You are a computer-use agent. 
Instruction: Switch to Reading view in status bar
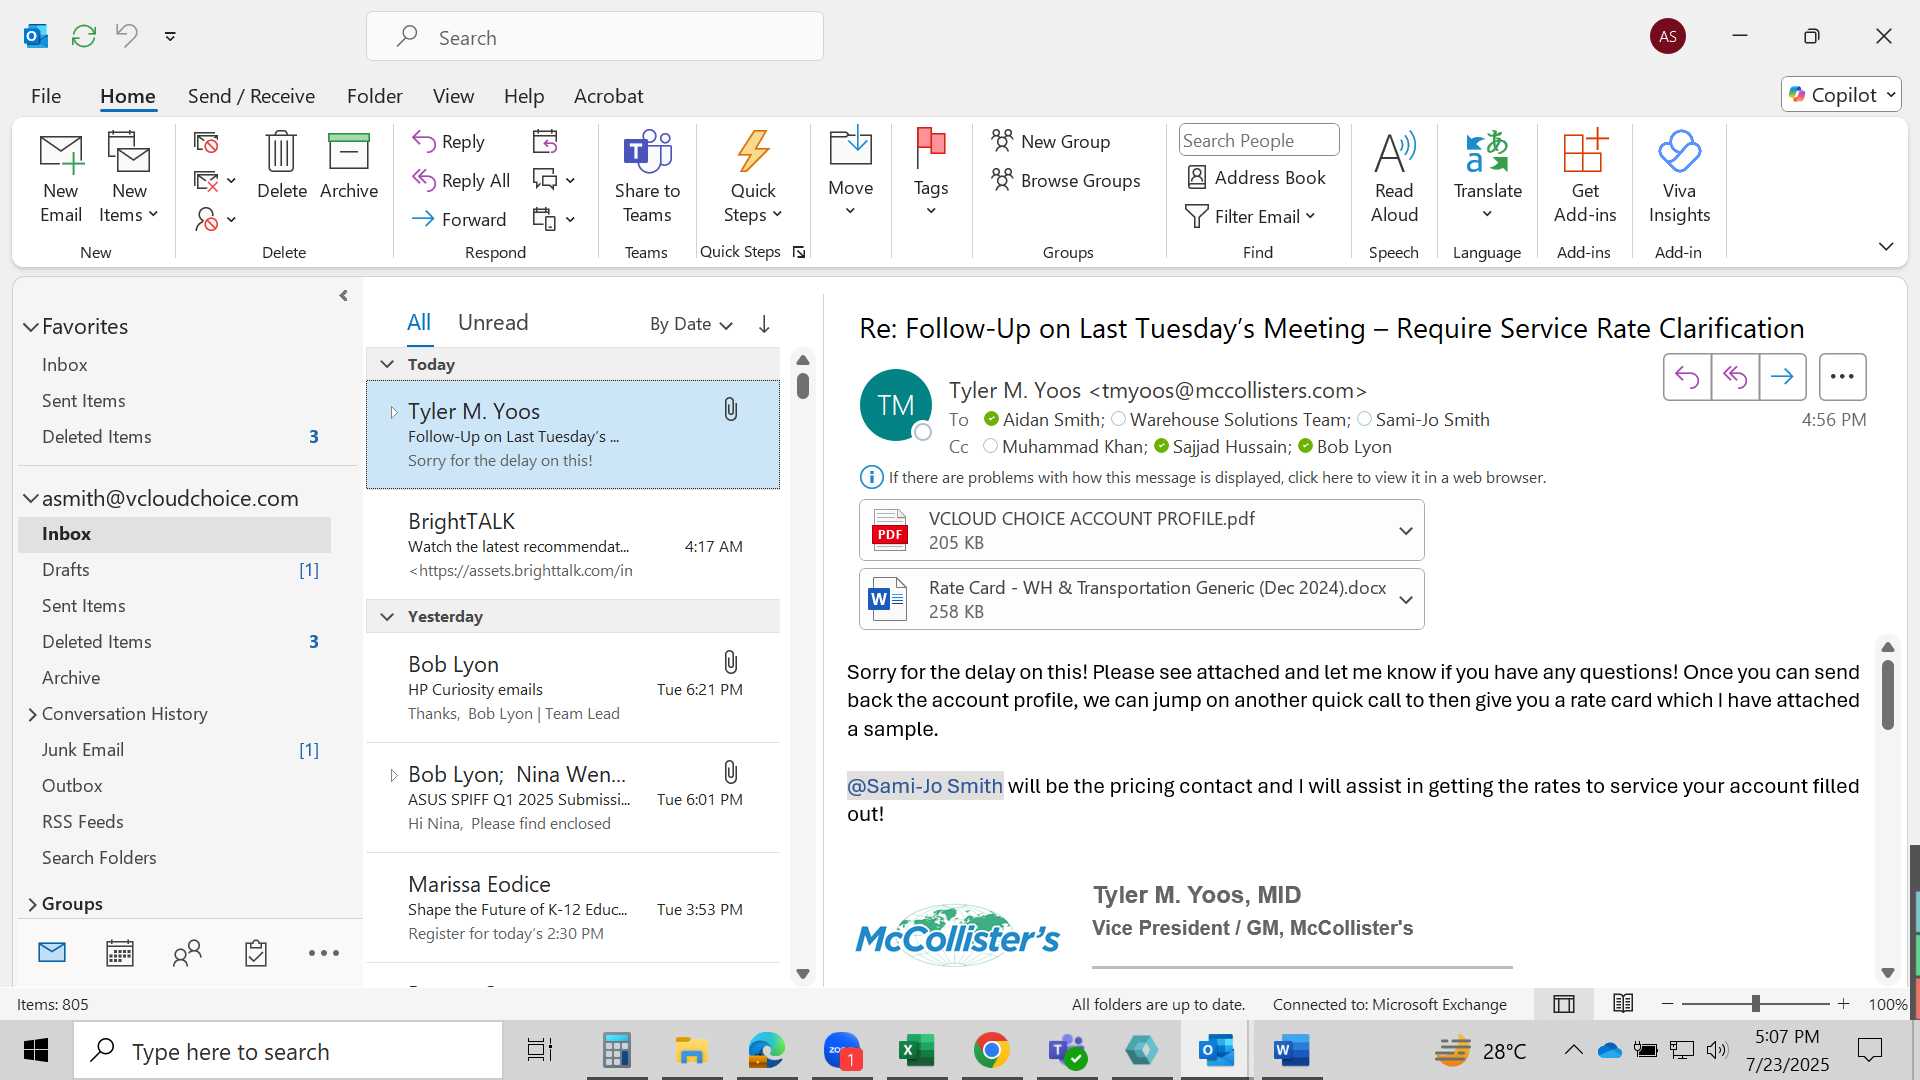pos(1623,1003)
